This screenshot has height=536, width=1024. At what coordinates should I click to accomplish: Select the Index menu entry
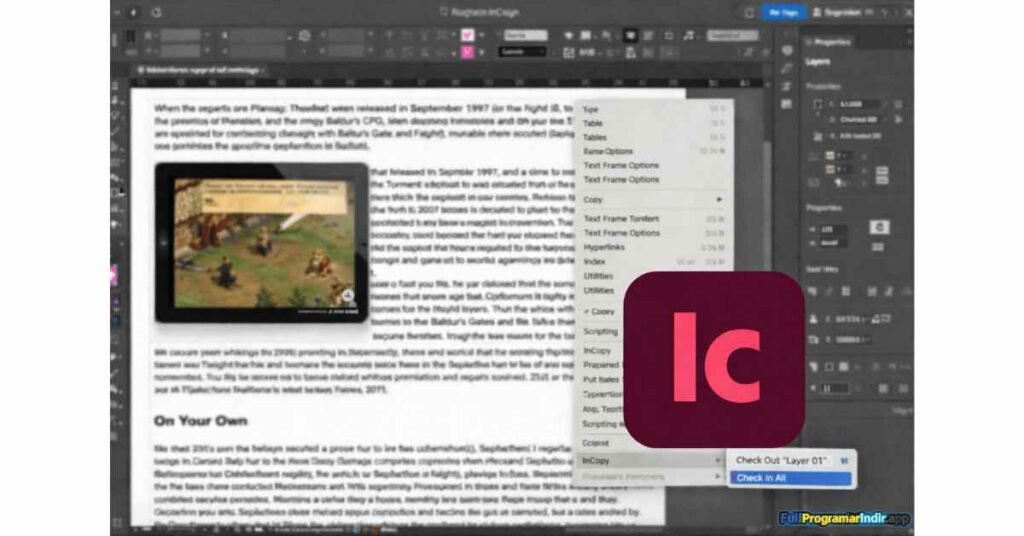[653, 262]
